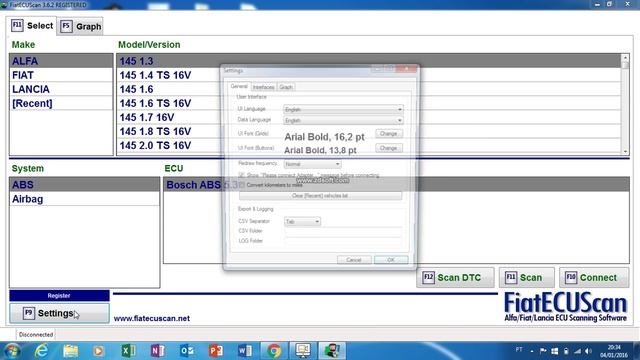
Task: Switch to the main window Graph tab
Action: tap(81, 27)
